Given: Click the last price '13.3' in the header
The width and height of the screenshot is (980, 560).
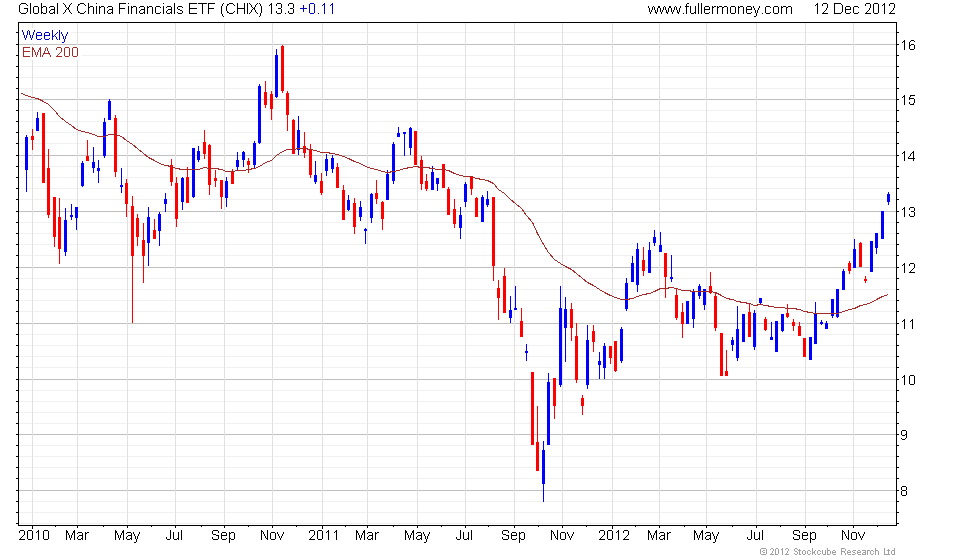Looking at the screenshot, I should (x=281, y=9).
